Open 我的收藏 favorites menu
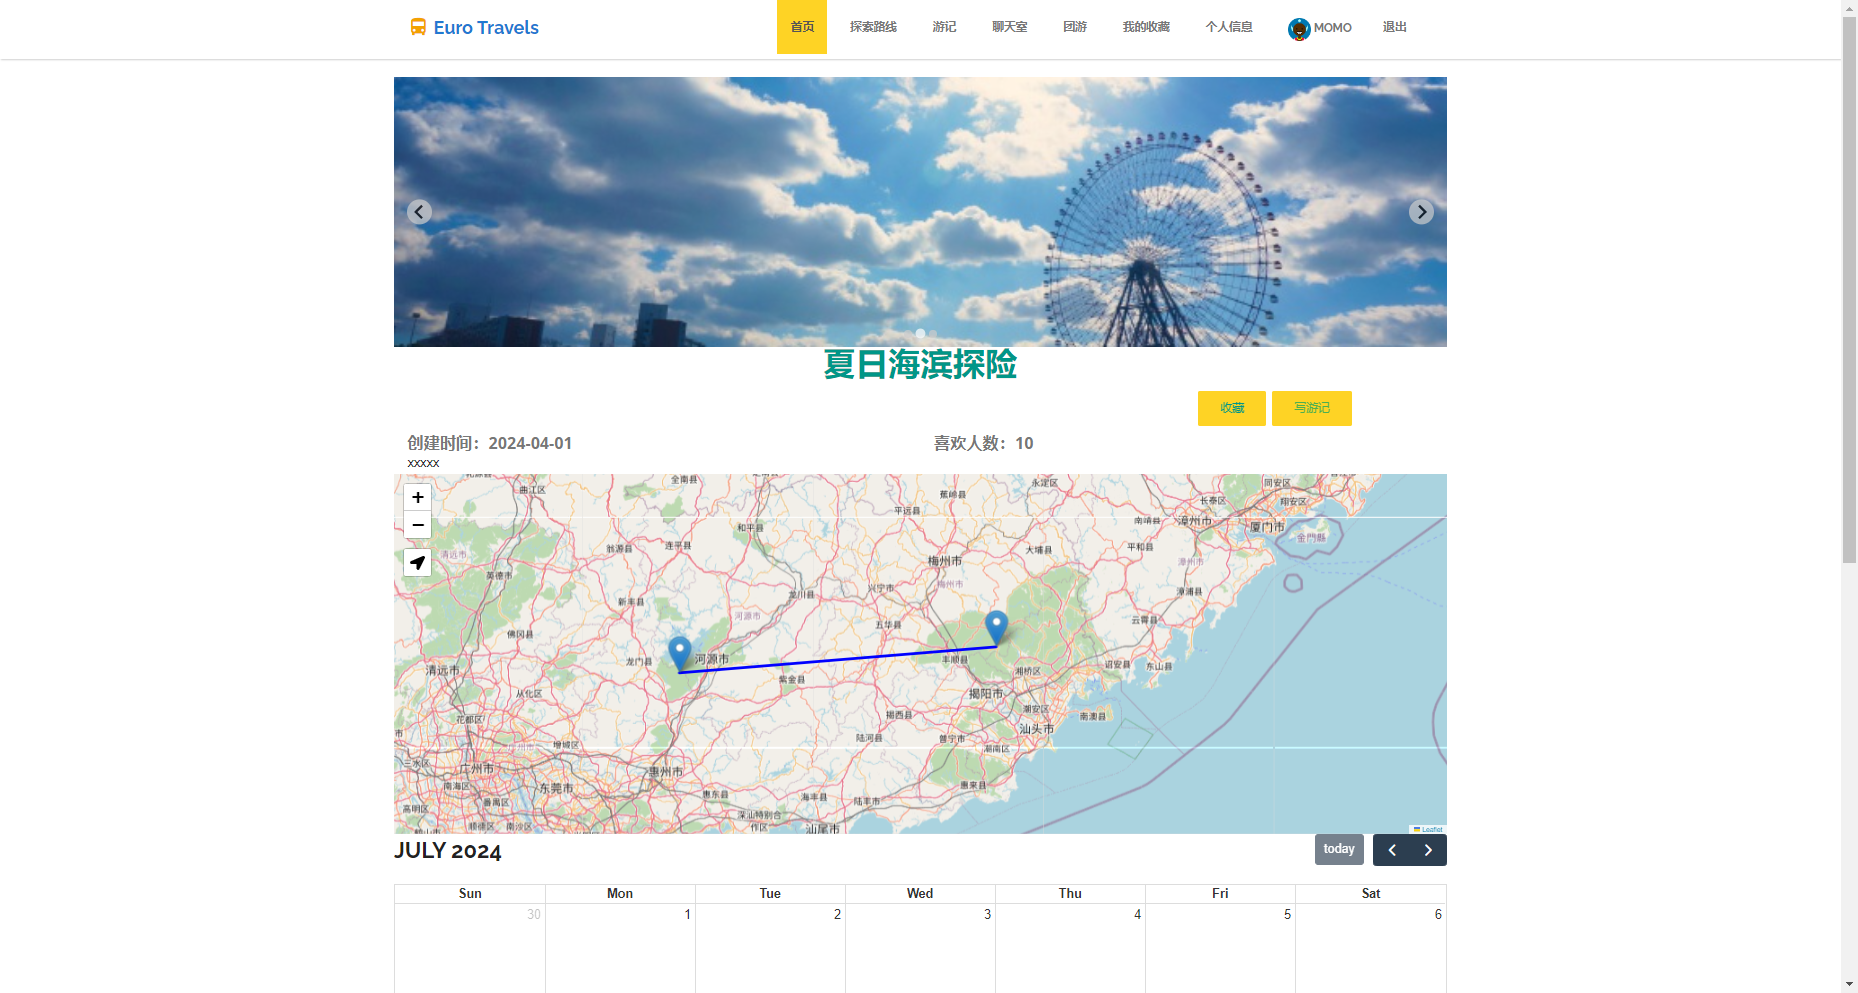This screenshot has height=993, width=1858. coord(1146,27)
